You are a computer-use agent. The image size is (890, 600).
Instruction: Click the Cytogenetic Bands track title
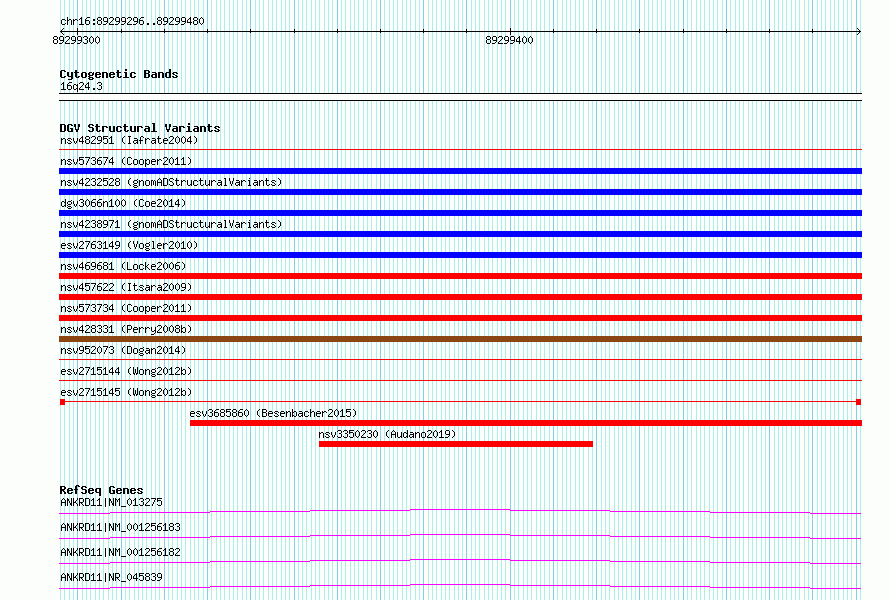pos(119,74)
